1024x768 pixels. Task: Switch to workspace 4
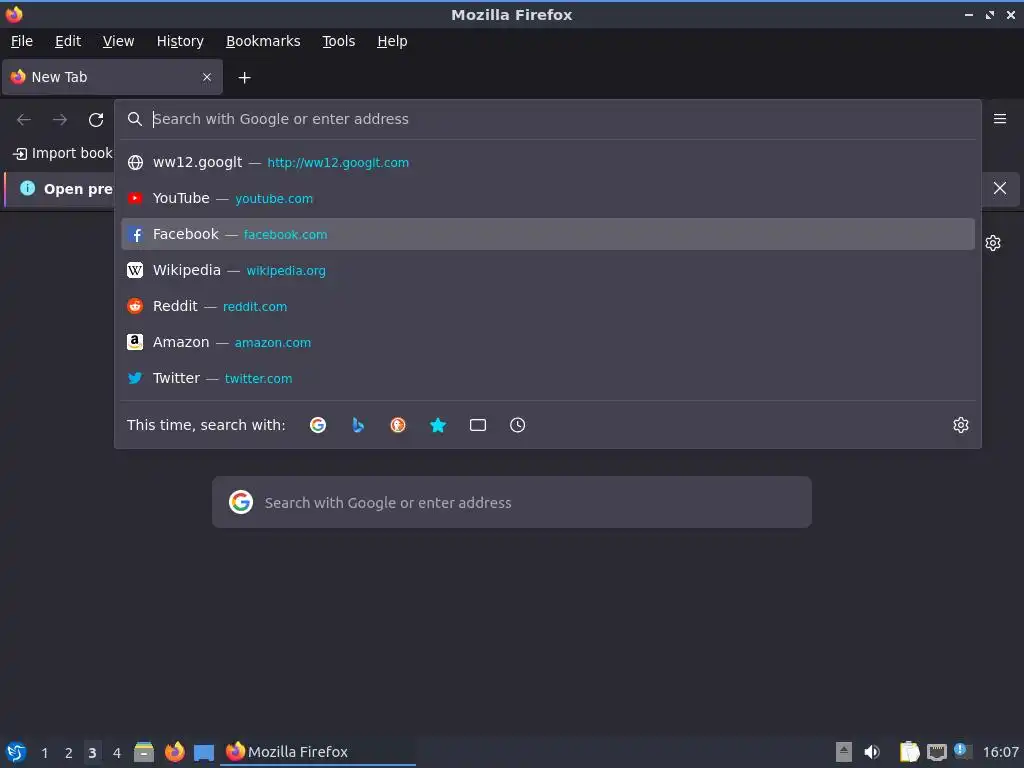(x=117, y=753)
